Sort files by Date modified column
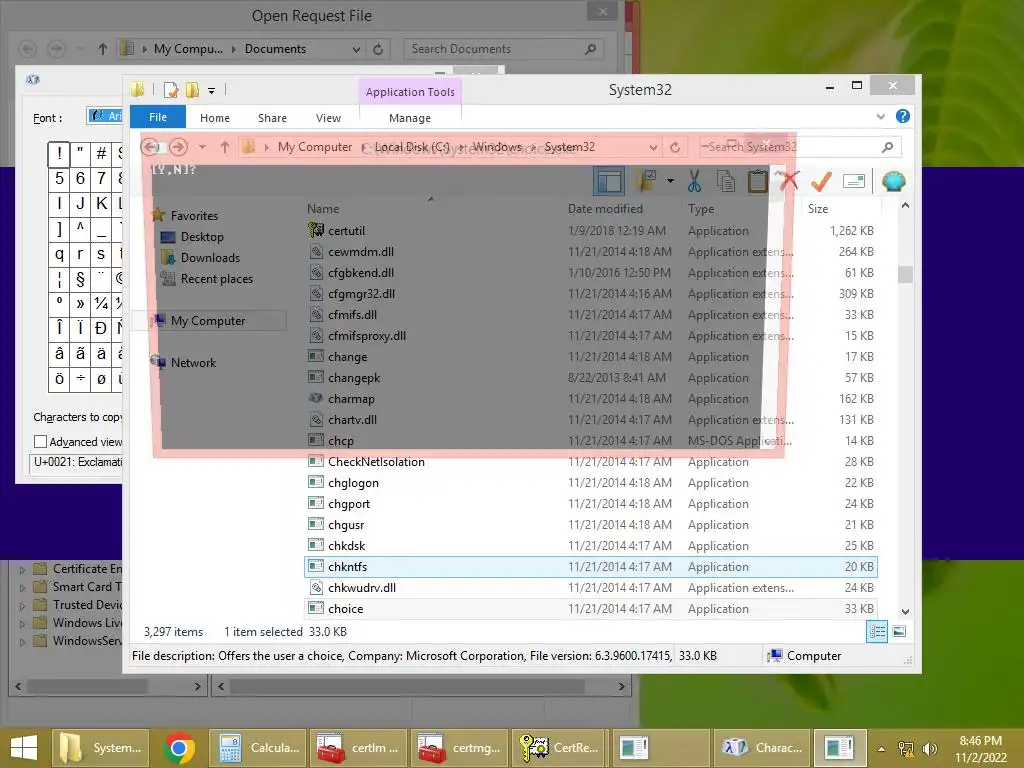The width and height of the screenshot is (1024, 768). click(605, 209)
